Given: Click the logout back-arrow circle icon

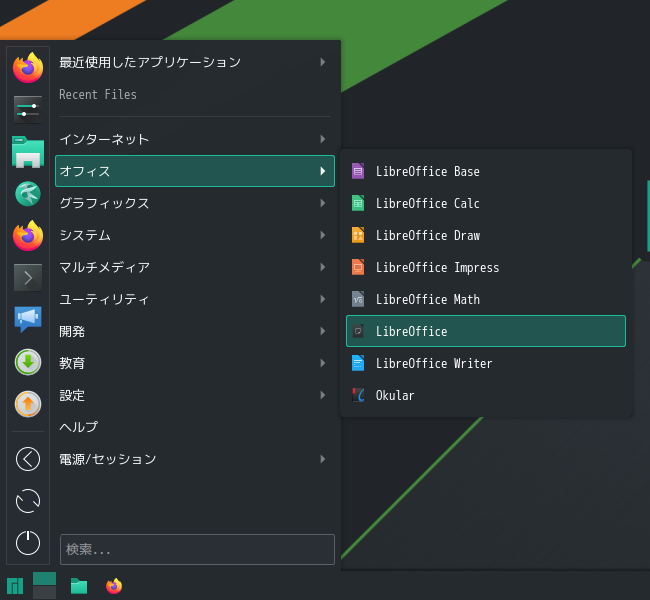Looking at the screenshot, I should coord(28,459).
